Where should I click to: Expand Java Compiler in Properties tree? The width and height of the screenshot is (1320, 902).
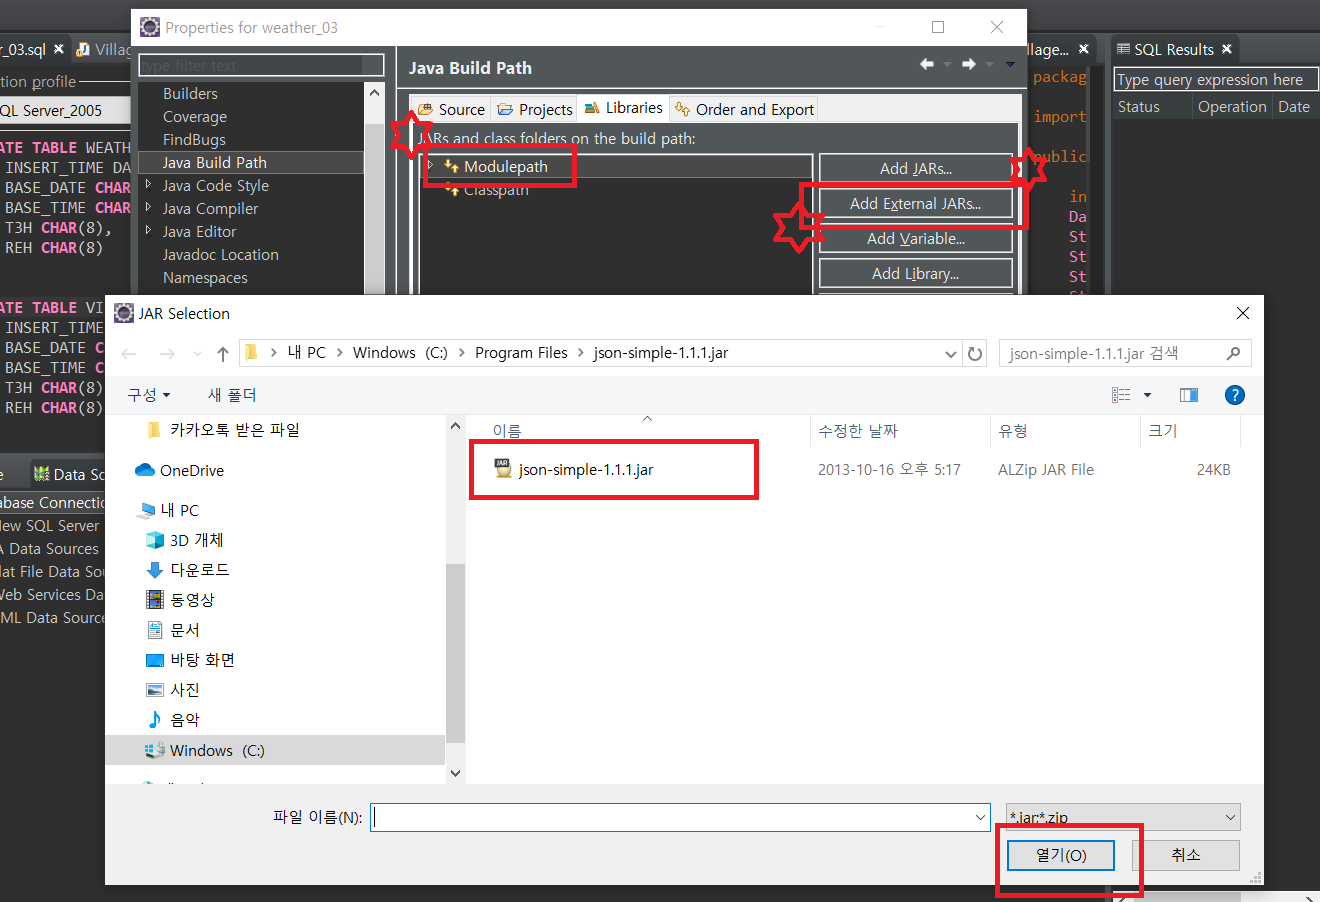148,208
